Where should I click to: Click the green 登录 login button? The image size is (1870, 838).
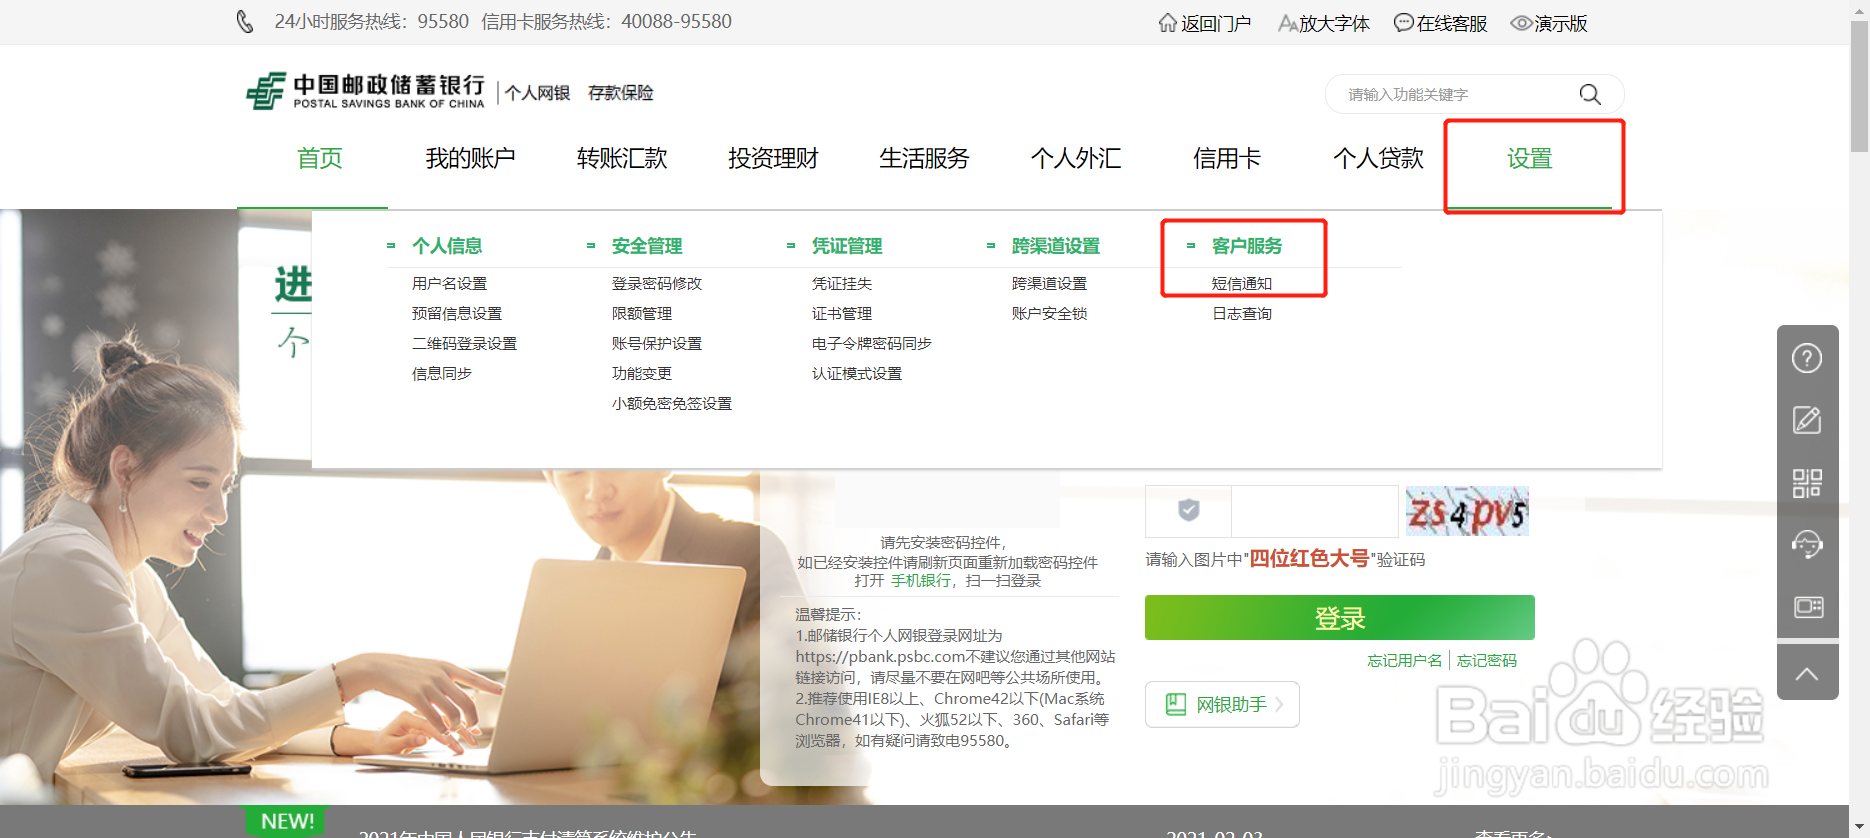tap(1340, 618)
